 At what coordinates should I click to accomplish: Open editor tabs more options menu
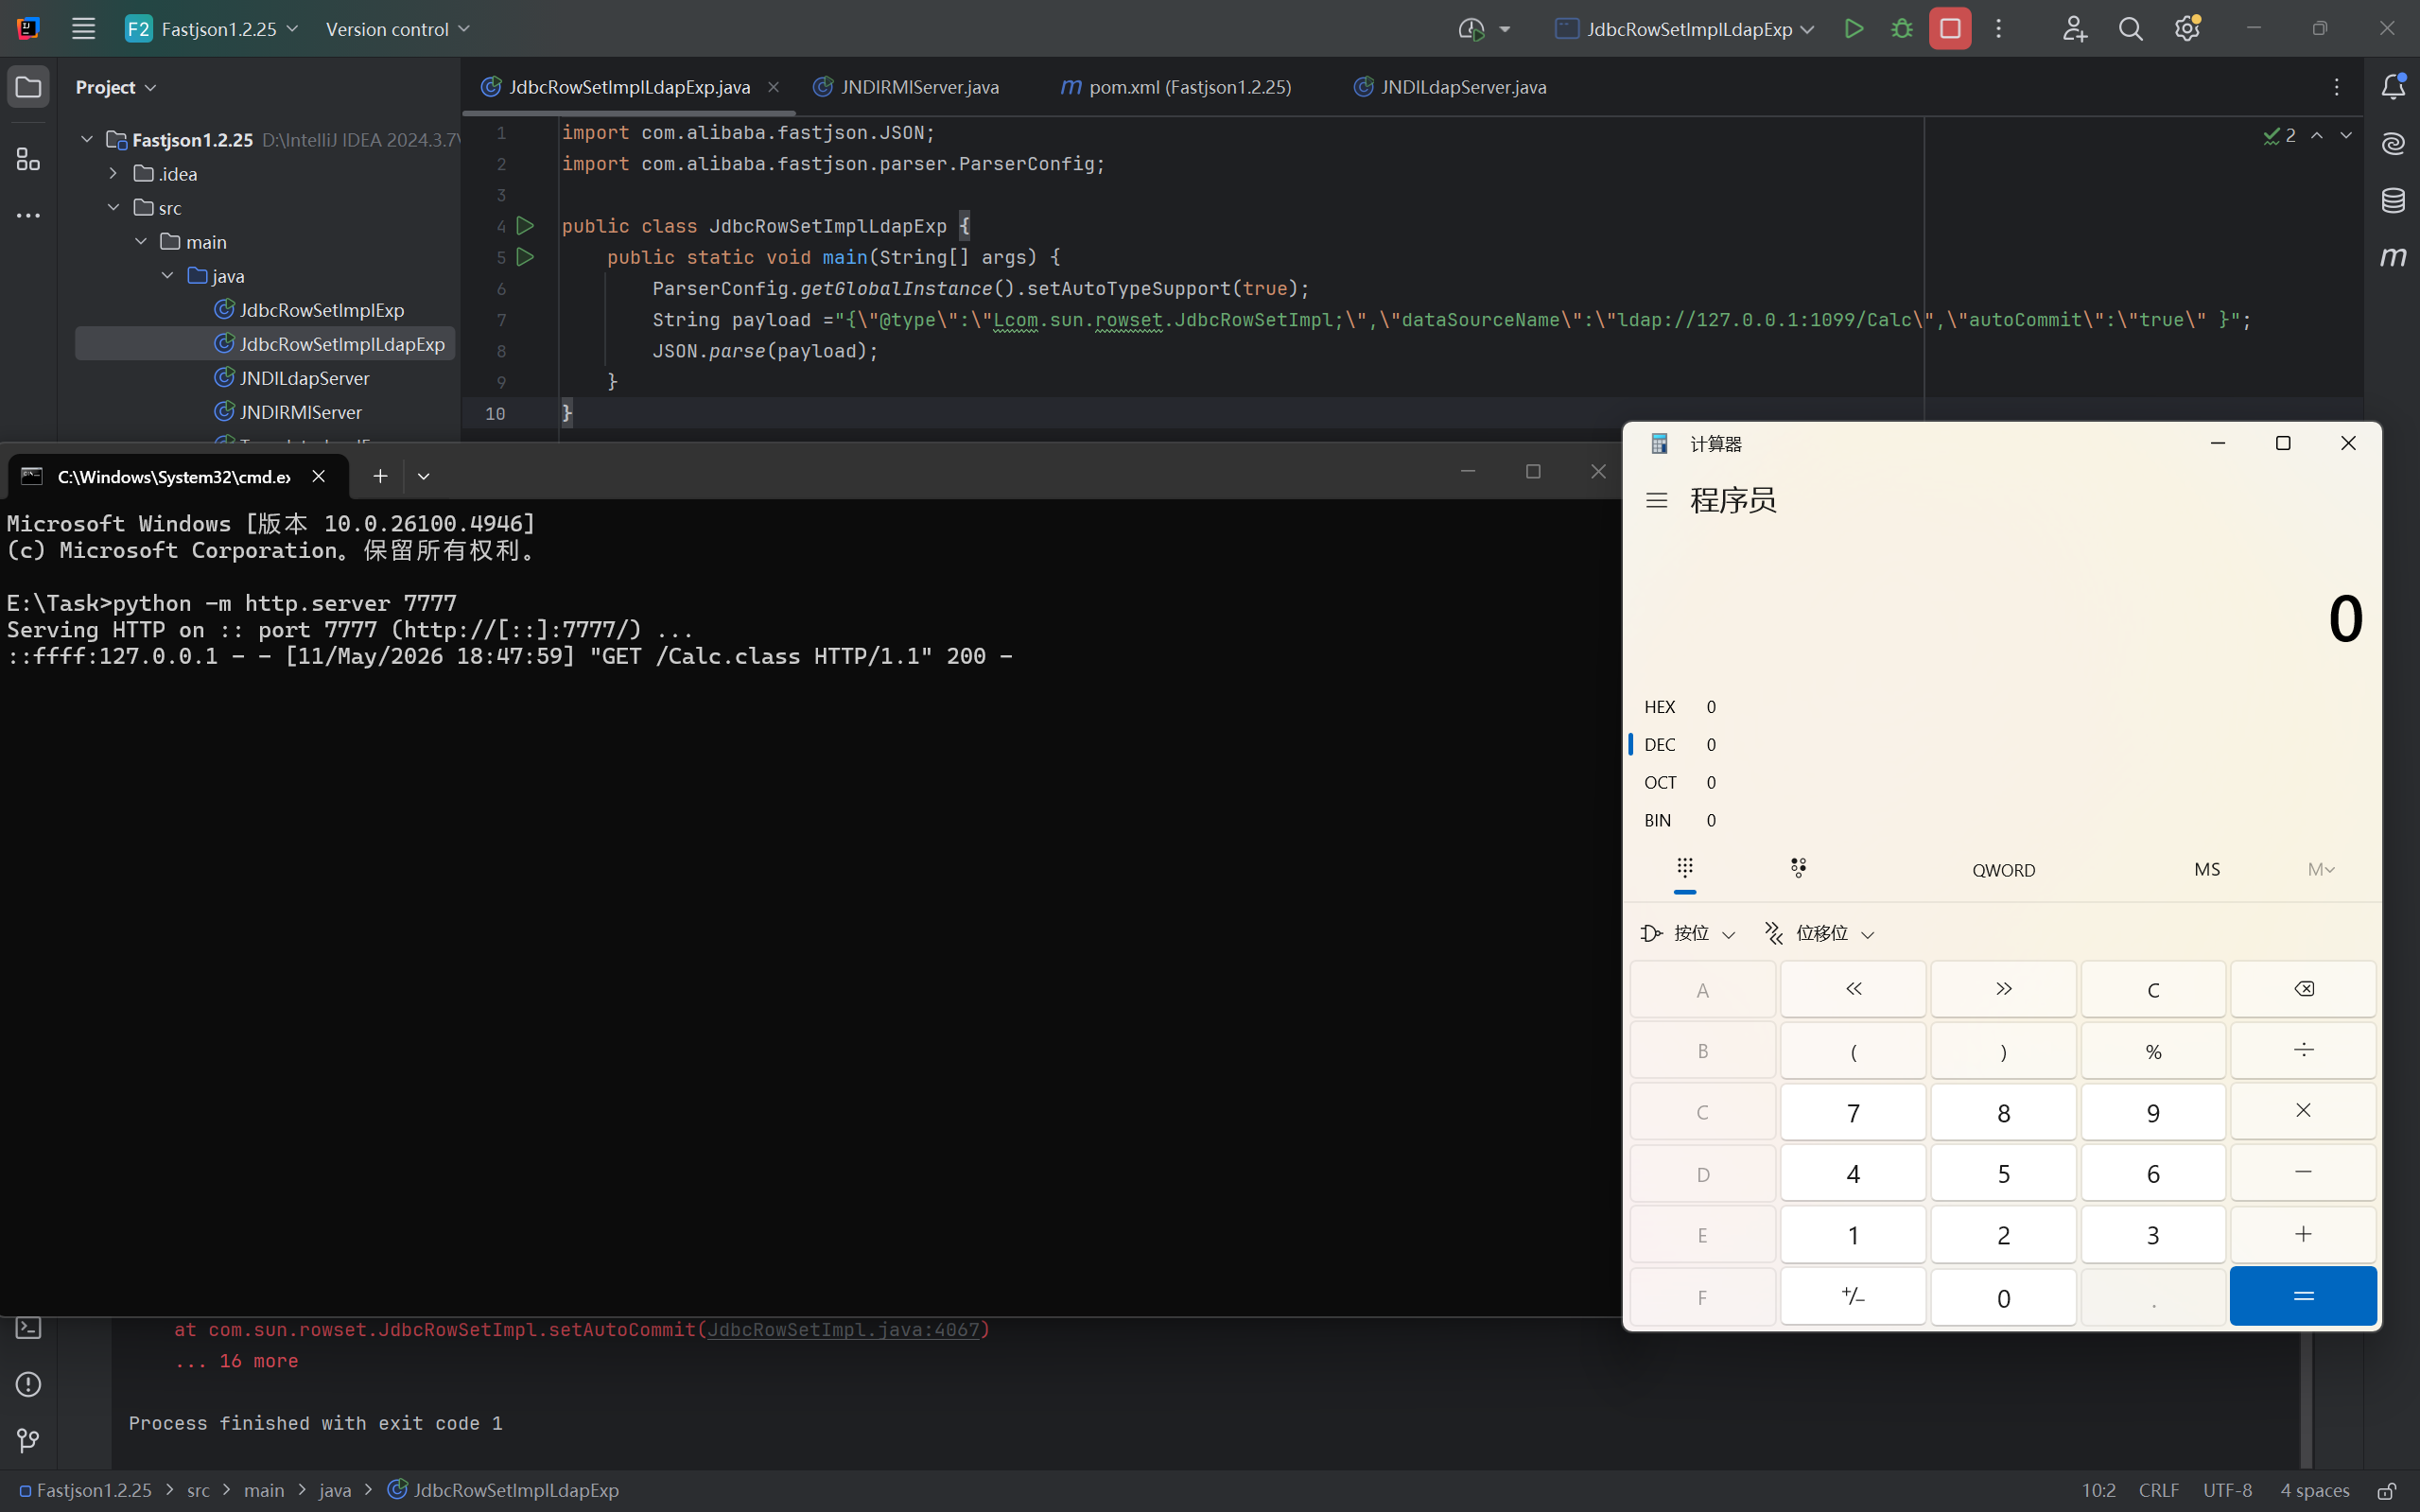[2337, 87]
